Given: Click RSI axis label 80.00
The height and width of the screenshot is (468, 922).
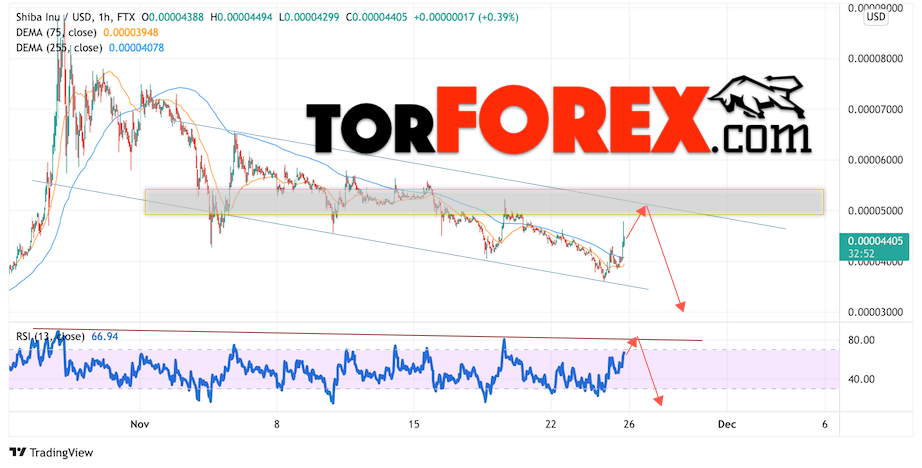Looking at the screenshot, I should coord(861,340).
